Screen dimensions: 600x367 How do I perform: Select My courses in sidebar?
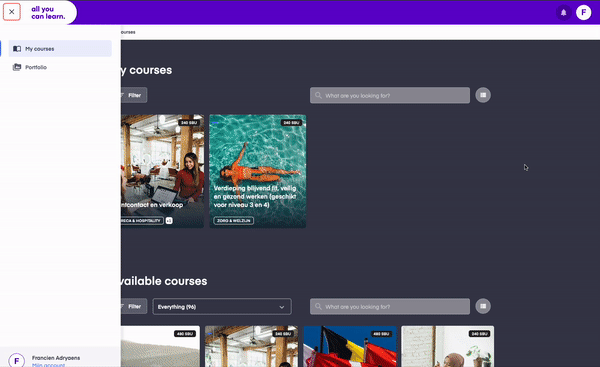60,49
